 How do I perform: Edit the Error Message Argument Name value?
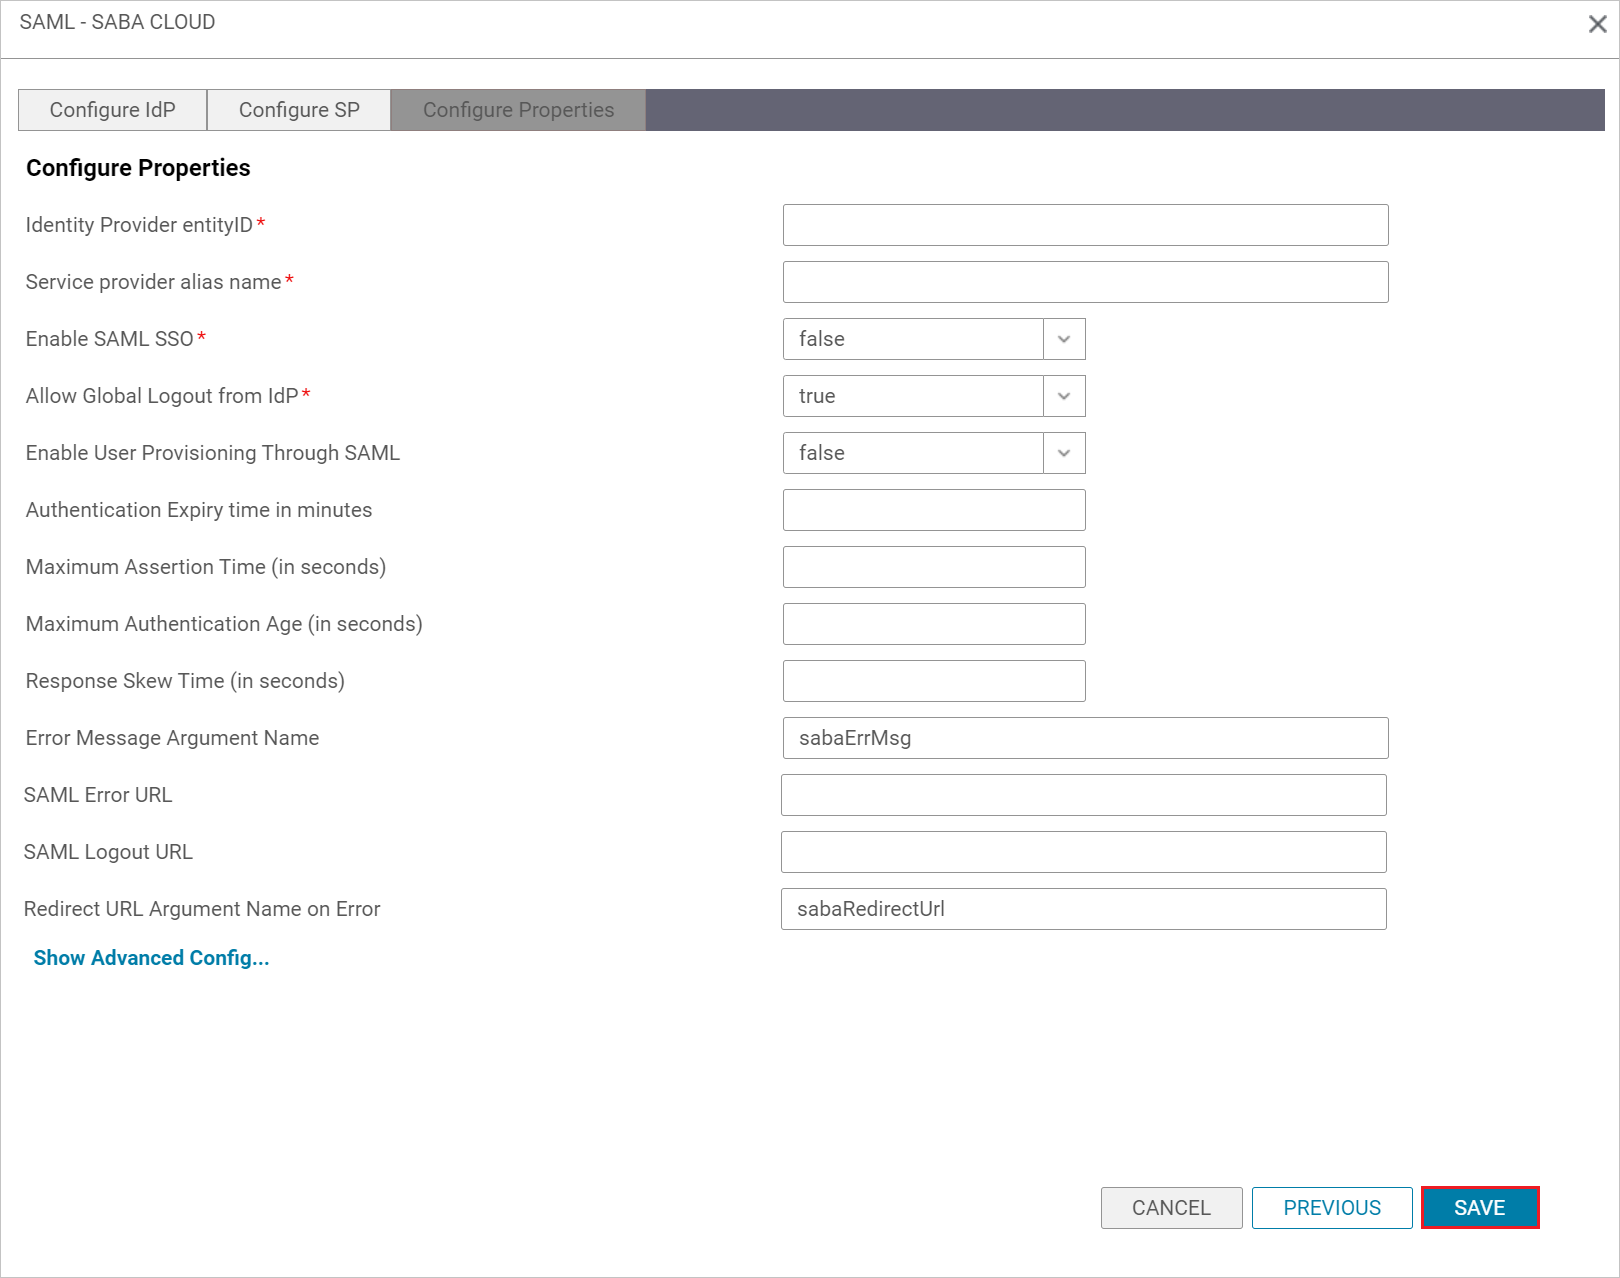click(1084, 738)
